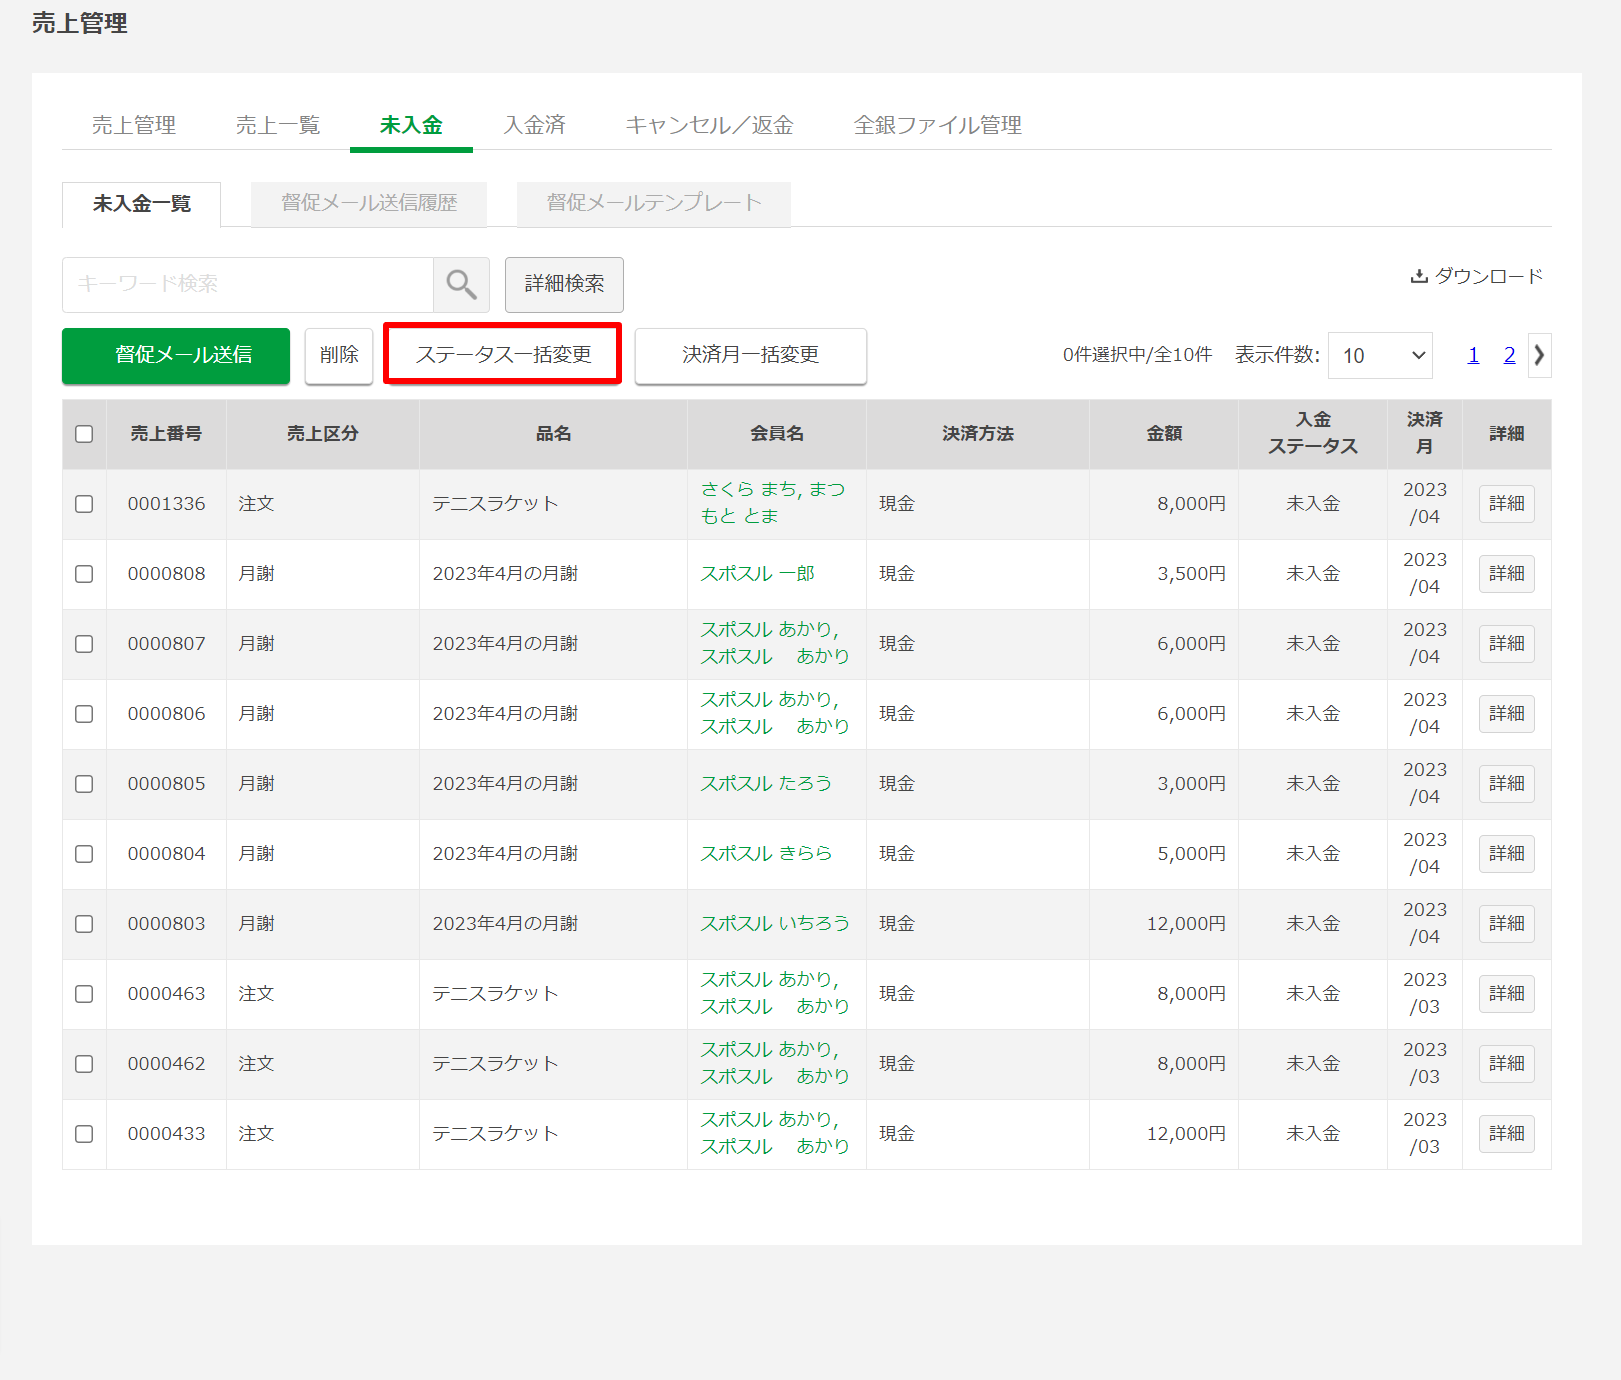1621x1380 pixels.
Task: Open 詳細 for sale 0001336
Action: 1507,504
